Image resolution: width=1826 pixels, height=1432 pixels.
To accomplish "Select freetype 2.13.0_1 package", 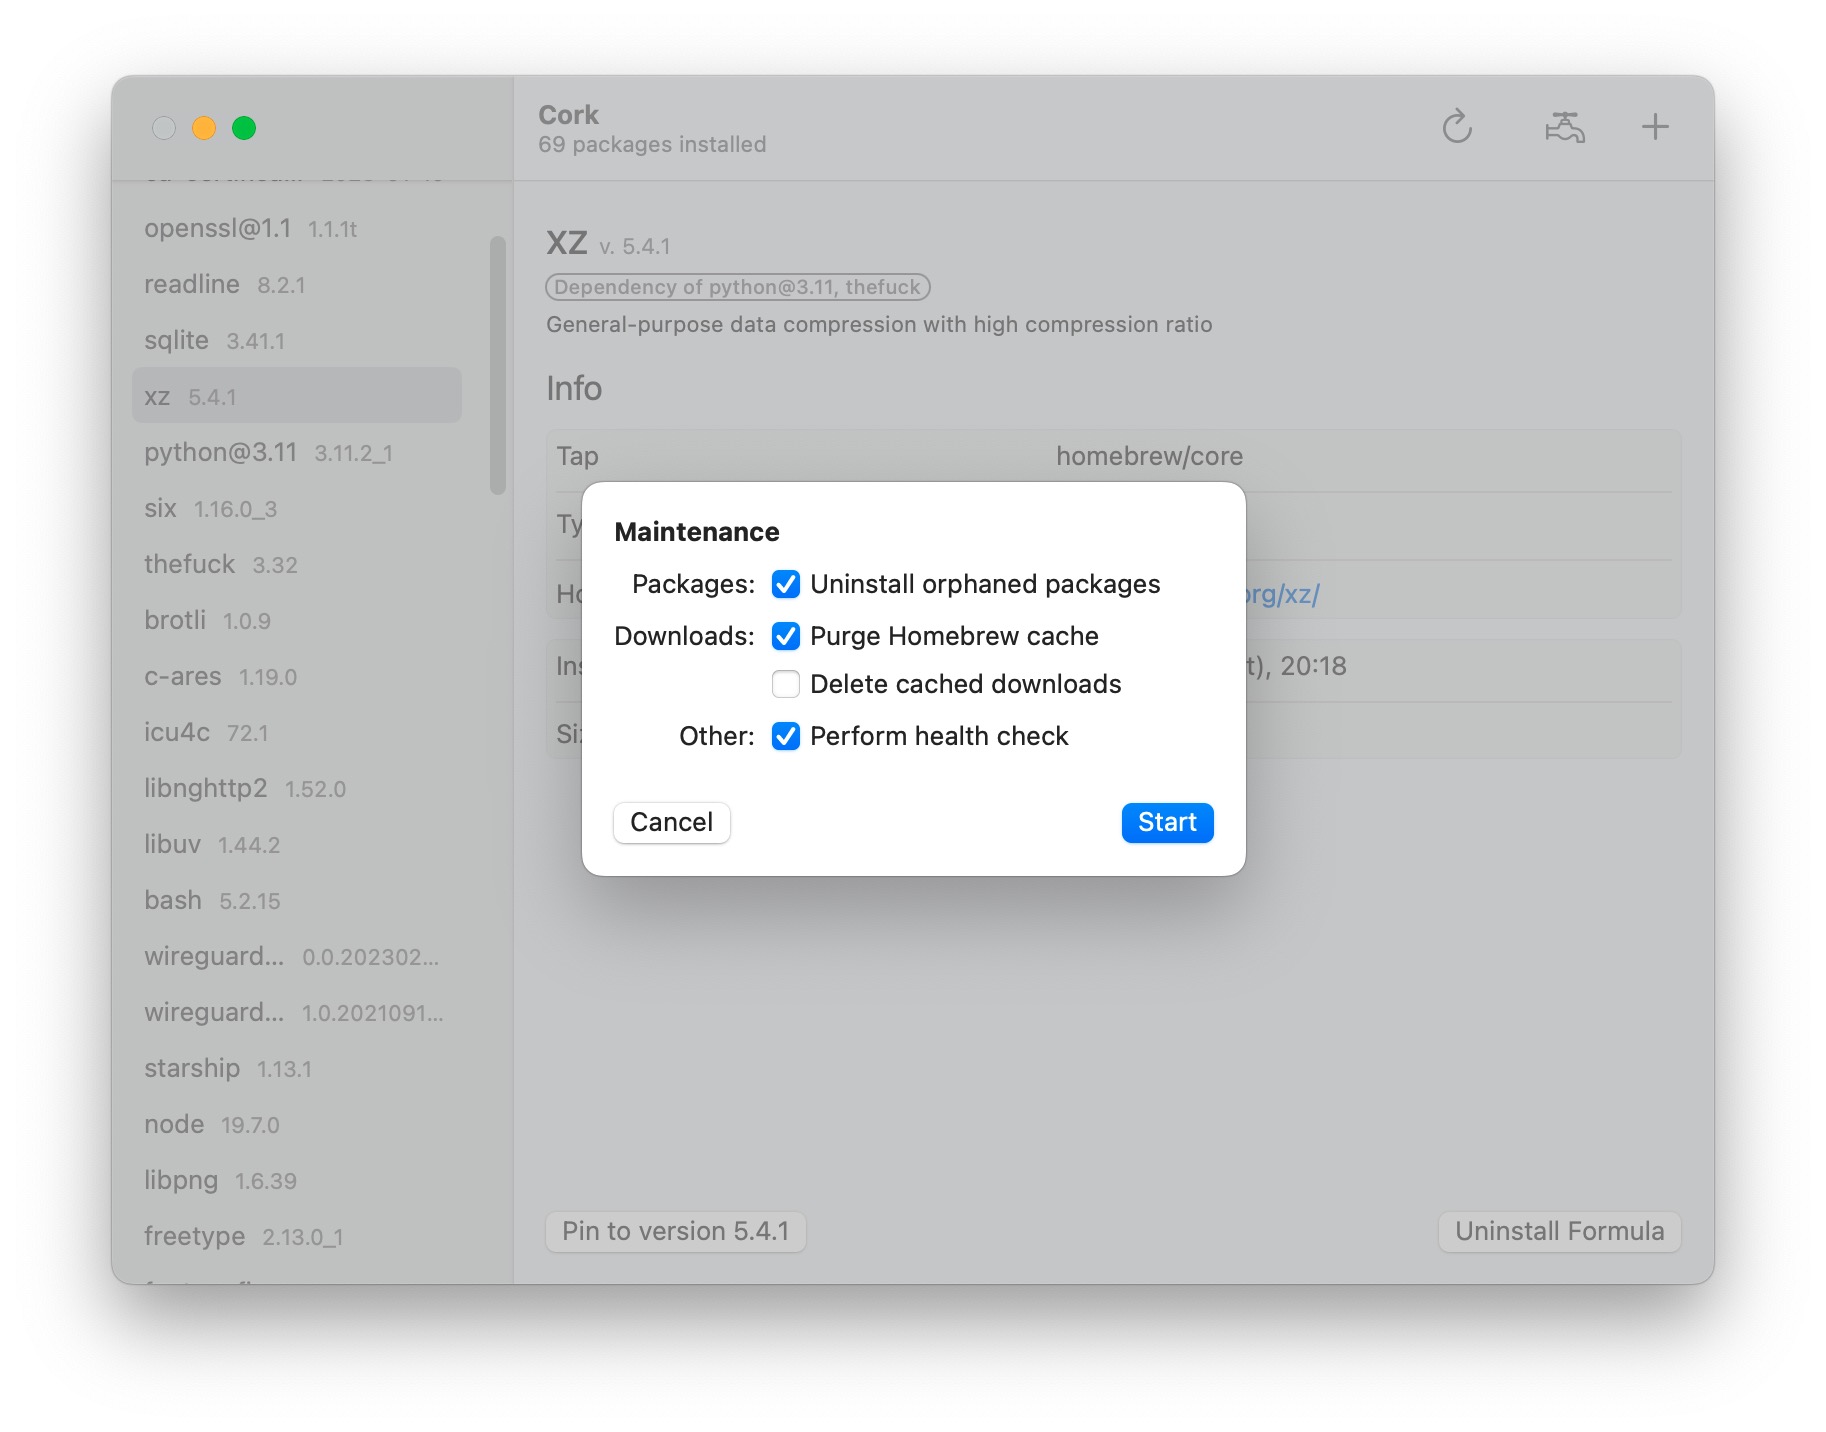I will tap(297, 1237).
